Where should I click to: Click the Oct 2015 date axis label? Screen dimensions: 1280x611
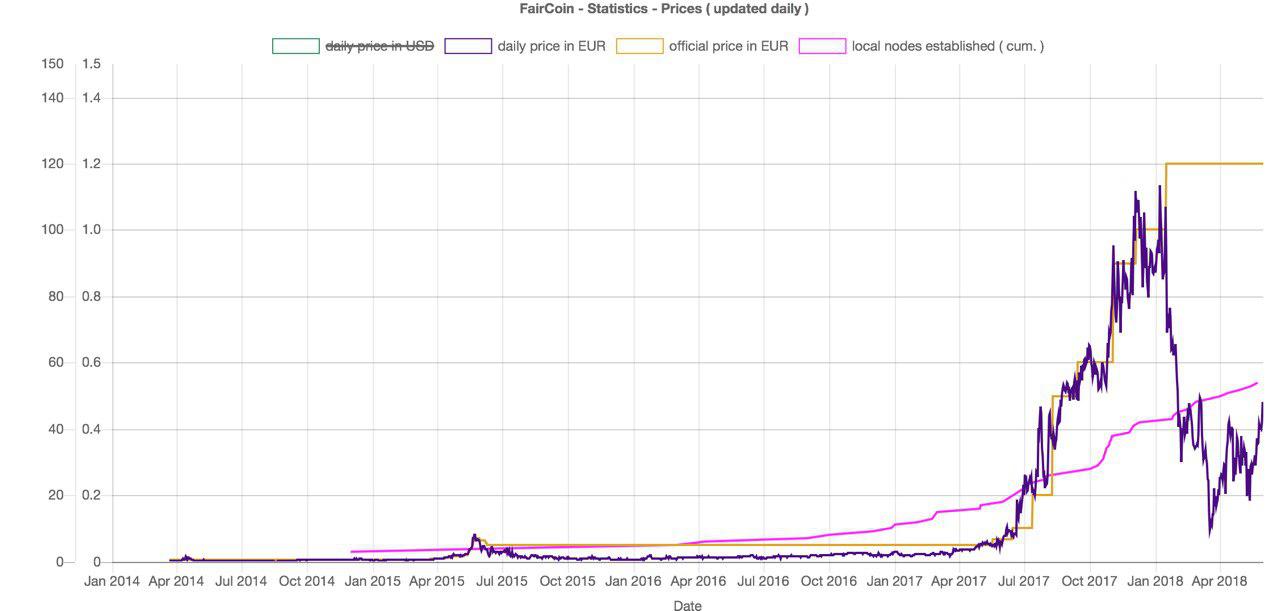tap(567, 581)
